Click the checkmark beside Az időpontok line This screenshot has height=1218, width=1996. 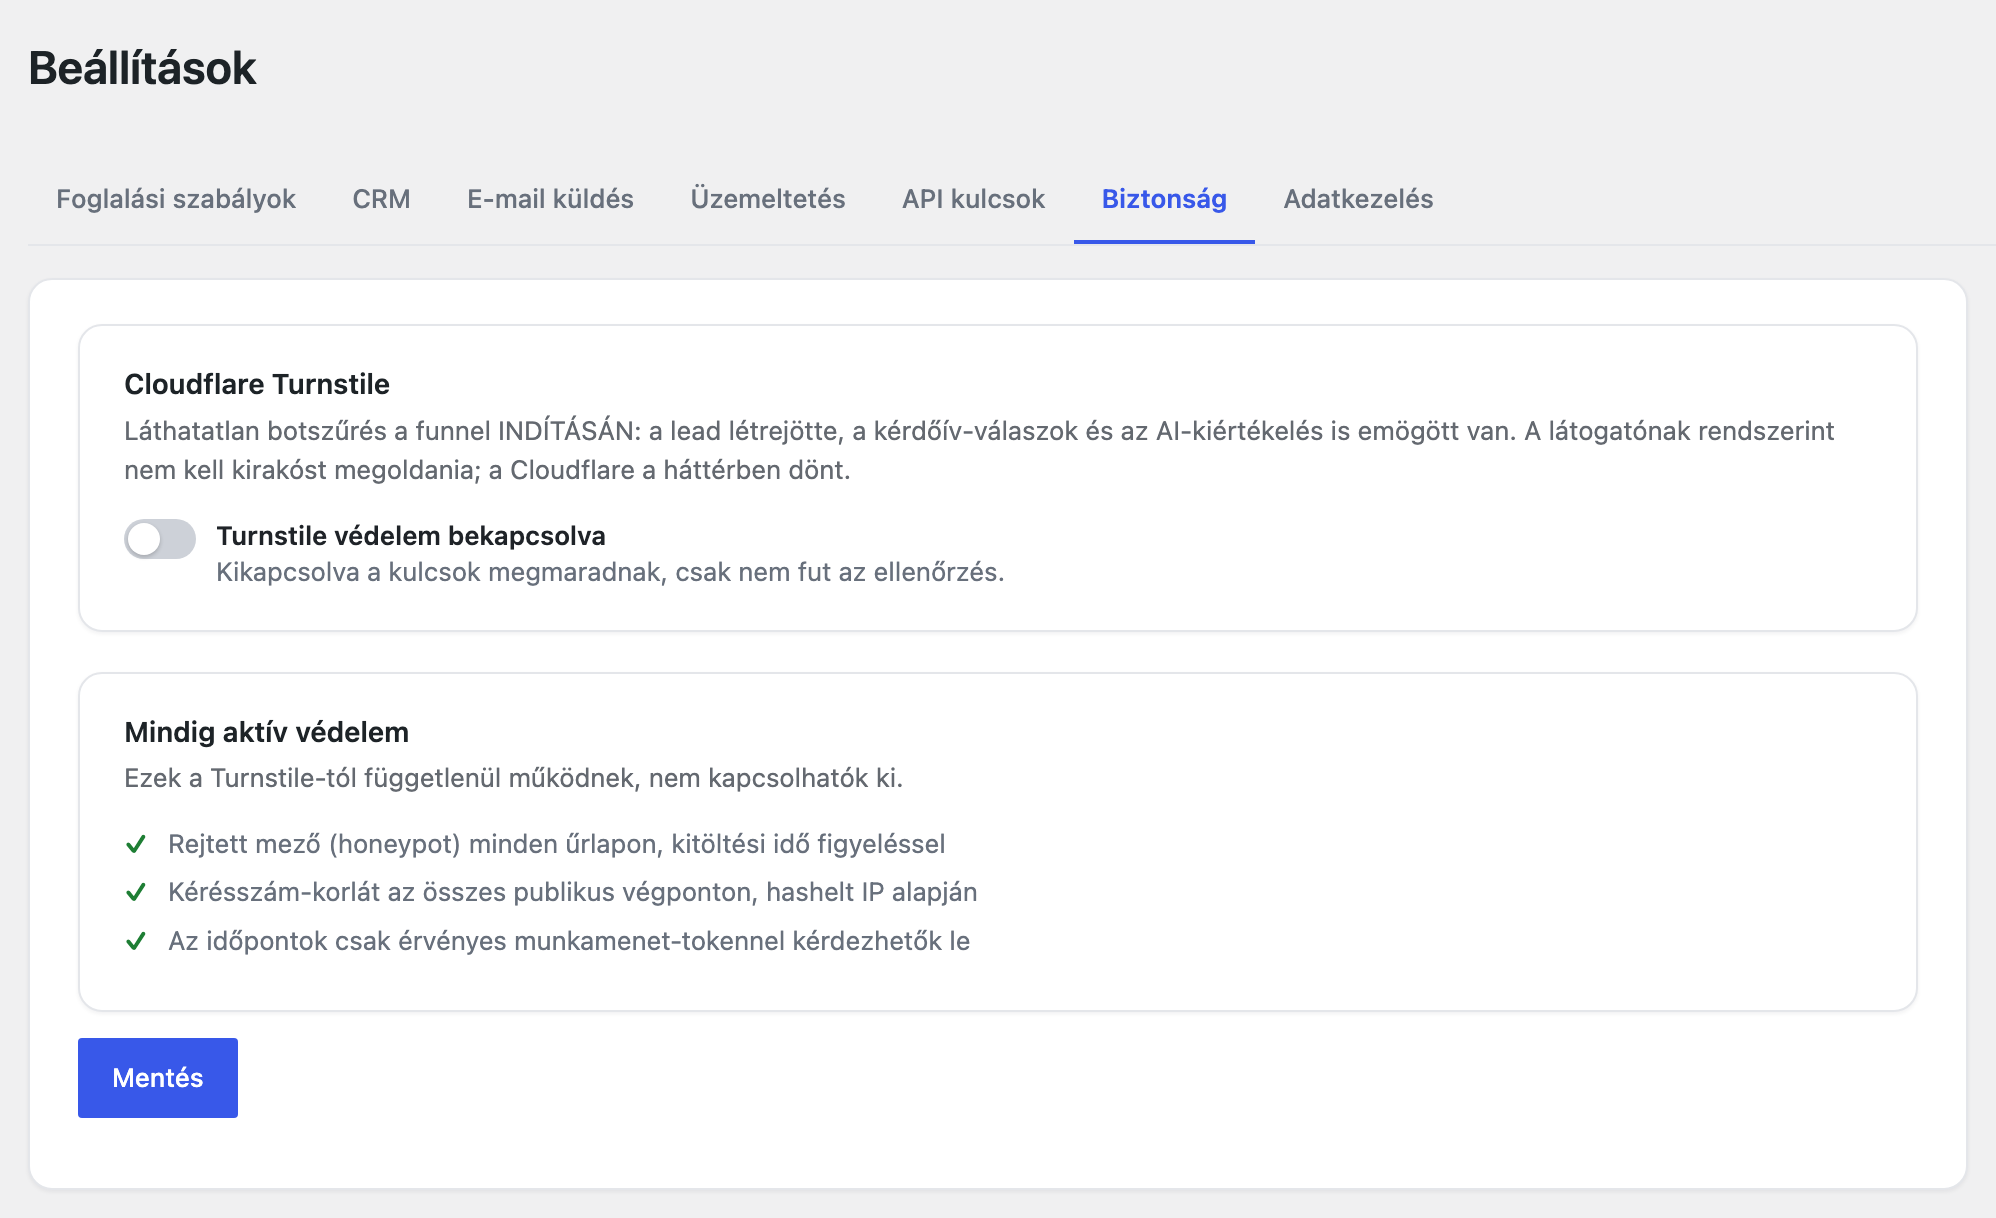click(136, 941)
